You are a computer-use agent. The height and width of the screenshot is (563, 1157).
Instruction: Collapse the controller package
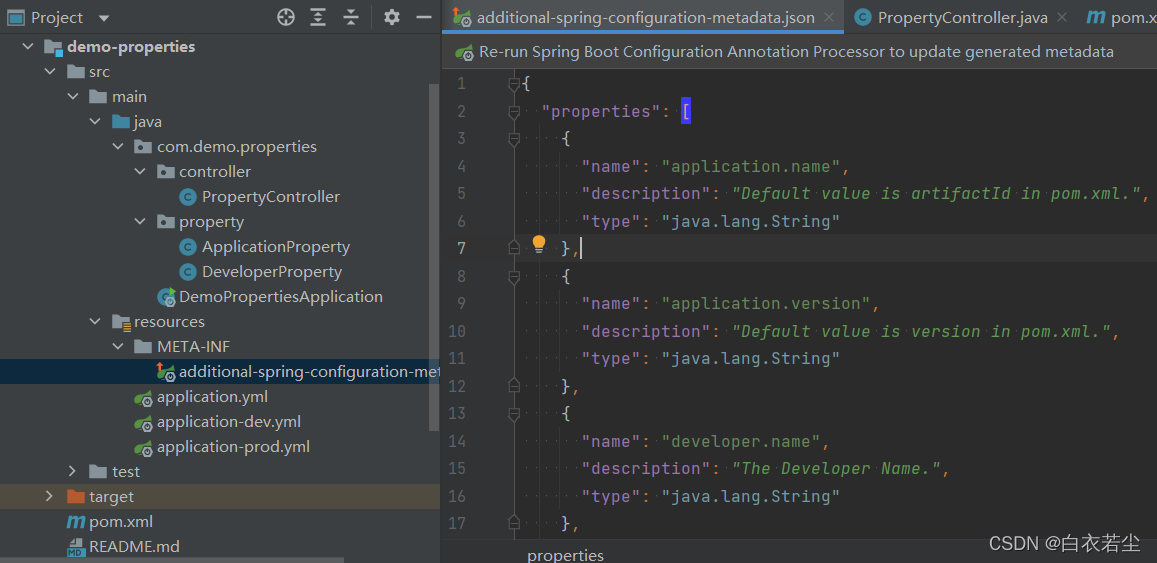(140, 172)
